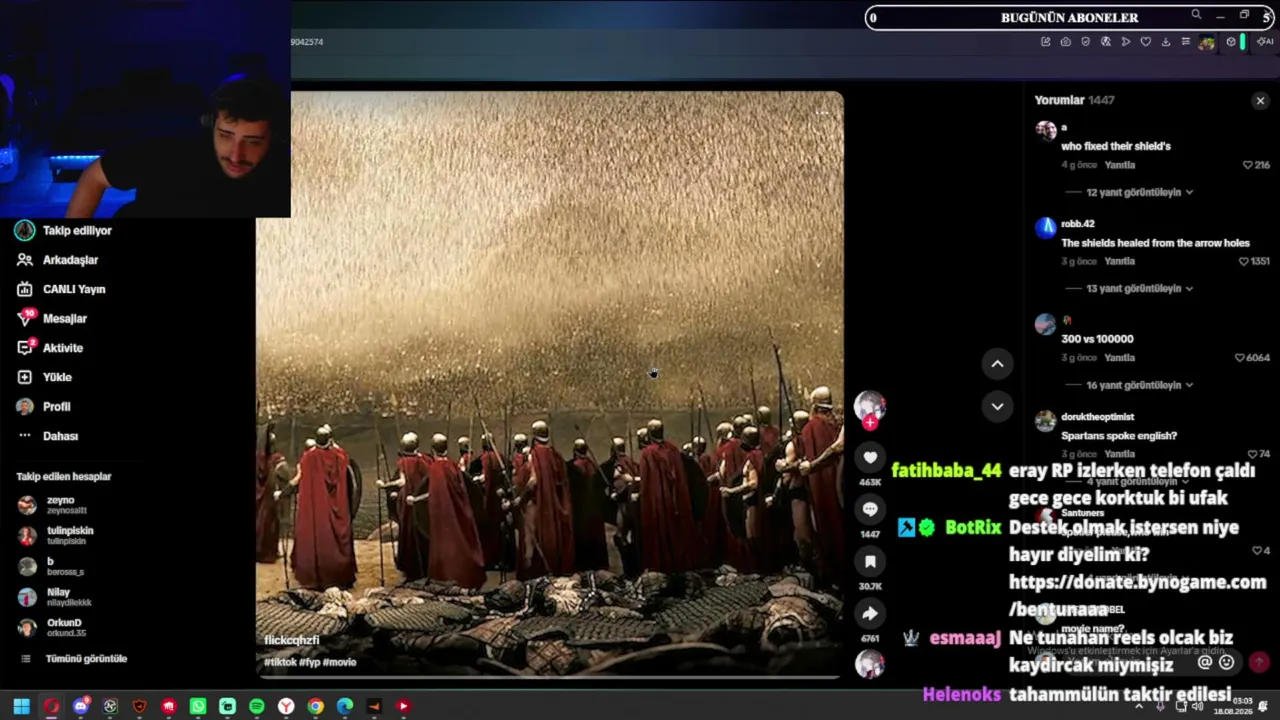Reply to 'who fixed their shield's' comment
Viewport: 1280px width, 720px height.
pos(1119,165)
